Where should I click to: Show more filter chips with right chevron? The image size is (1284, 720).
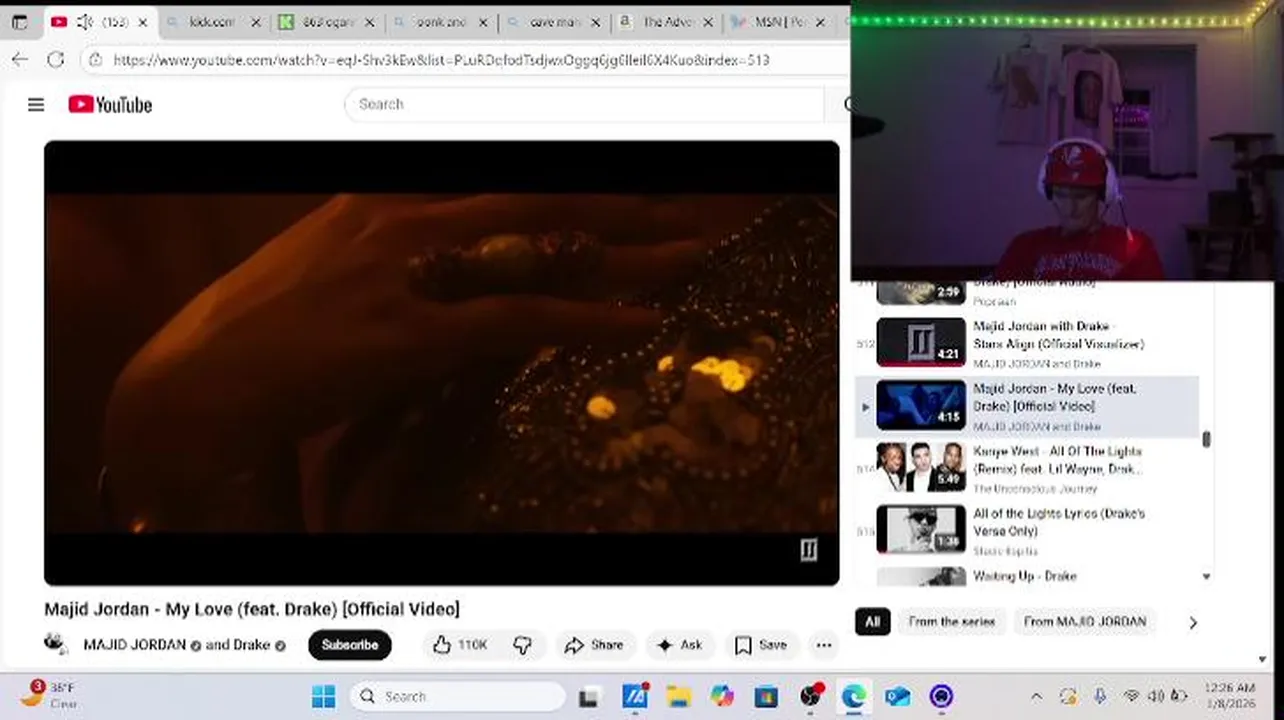pos(1192,622)
